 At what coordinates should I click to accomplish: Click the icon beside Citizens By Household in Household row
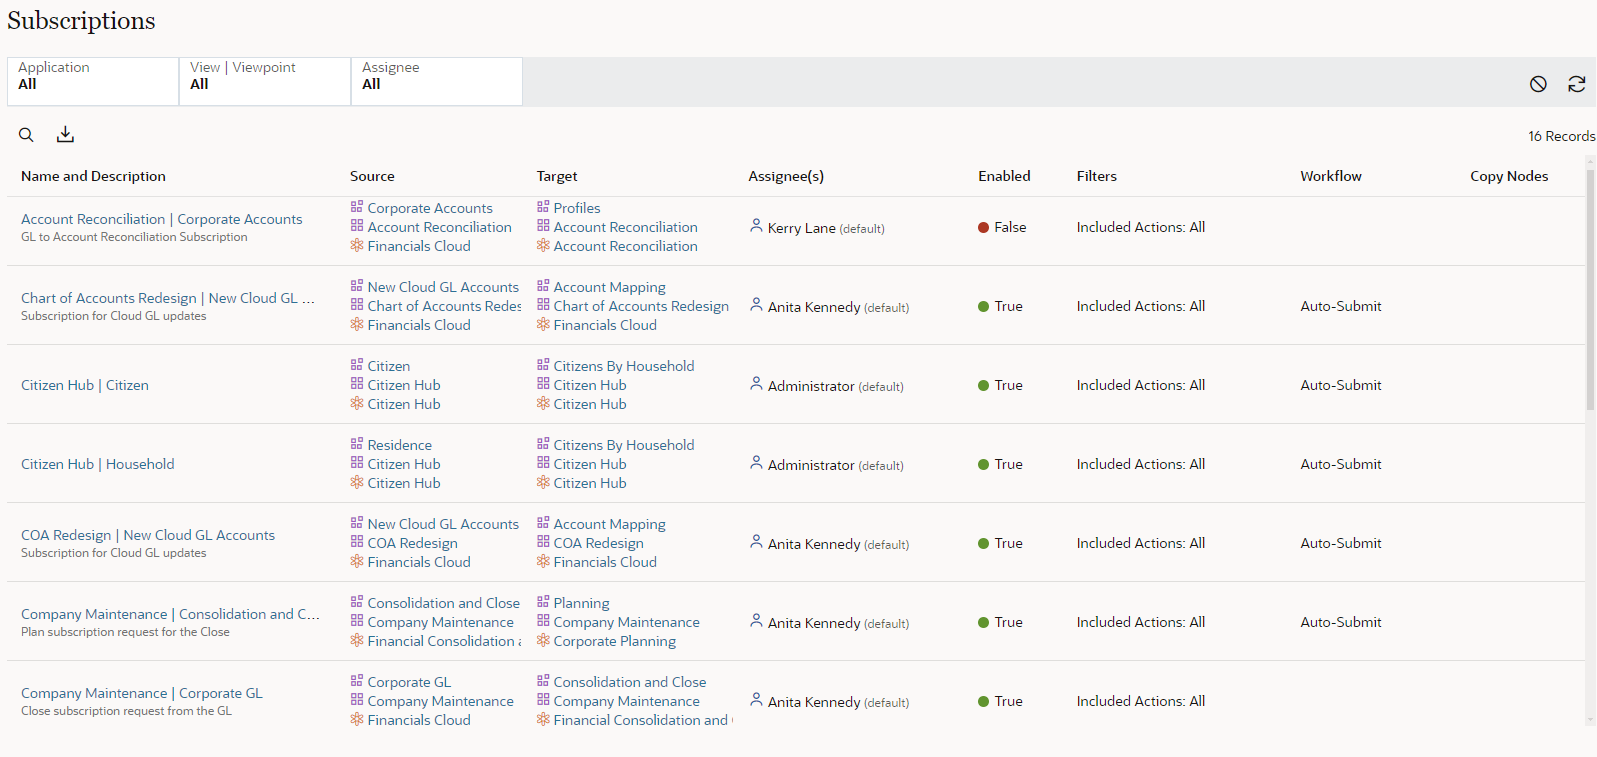pyautogui.click(x=543, y=444)
